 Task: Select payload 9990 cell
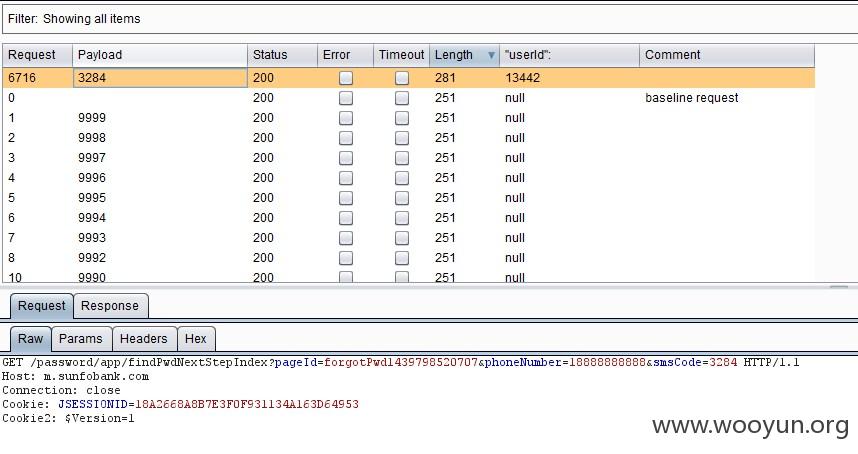pyautogui.click(x=160, y=276)
